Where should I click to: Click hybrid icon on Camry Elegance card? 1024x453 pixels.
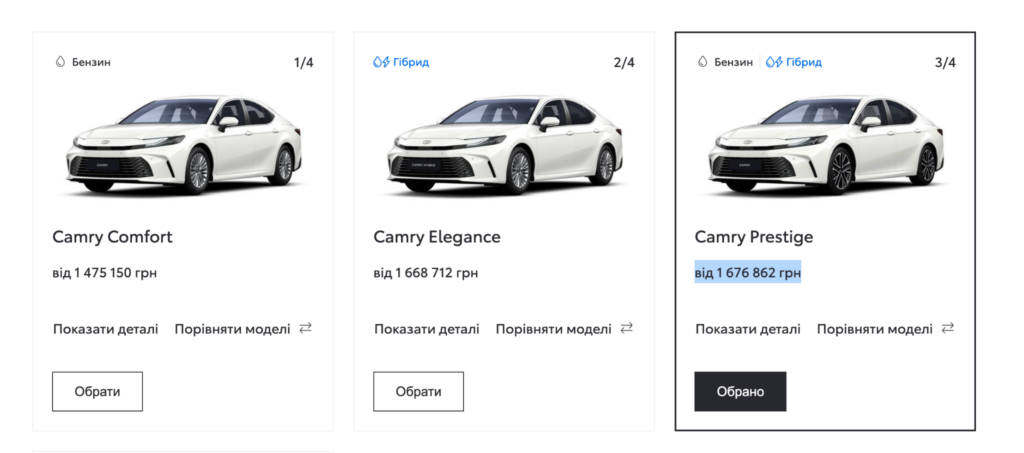381,62
